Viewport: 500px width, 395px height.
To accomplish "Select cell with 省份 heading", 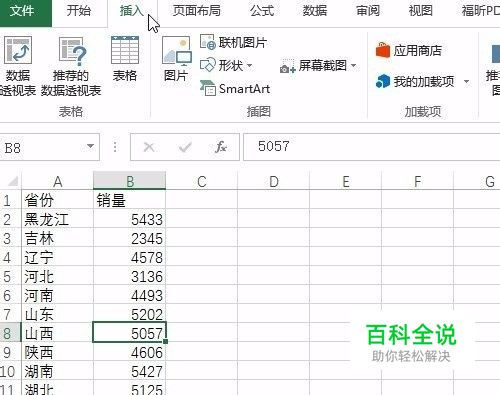I will pyautogui.click(x=57, y=200).
